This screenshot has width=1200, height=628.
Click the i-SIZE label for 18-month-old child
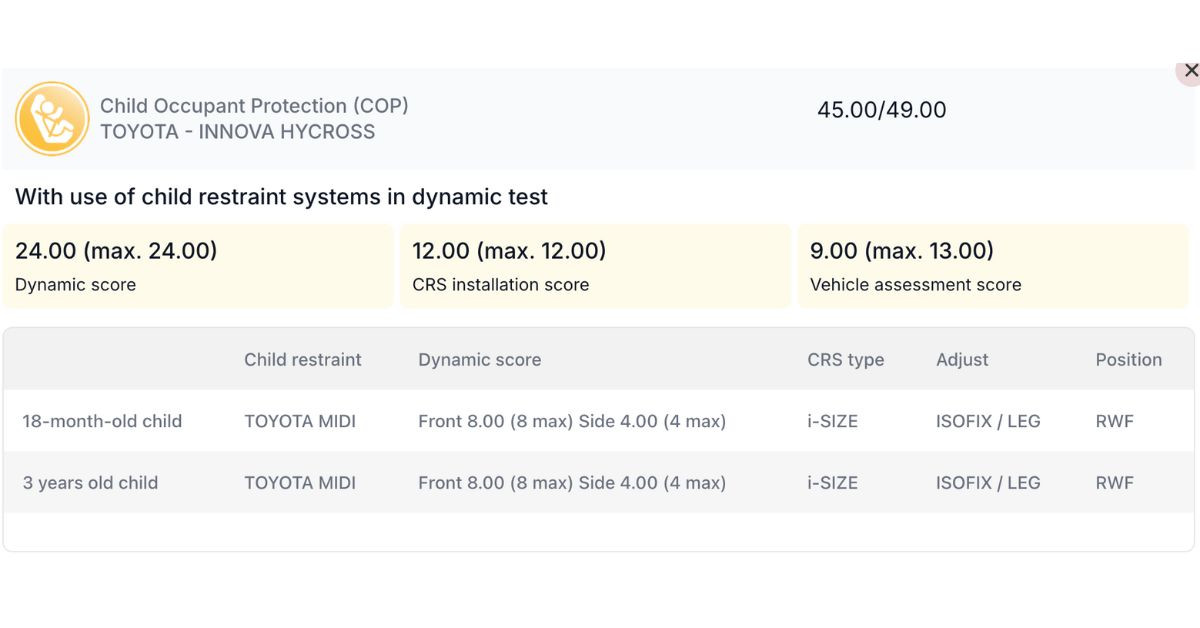834,421
